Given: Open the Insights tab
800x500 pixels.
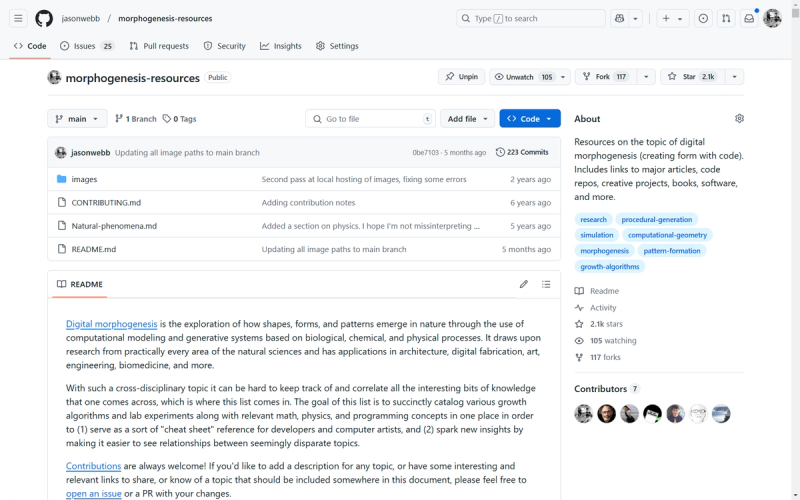Looking at the screenshot, I should click(x=281, y=46).
